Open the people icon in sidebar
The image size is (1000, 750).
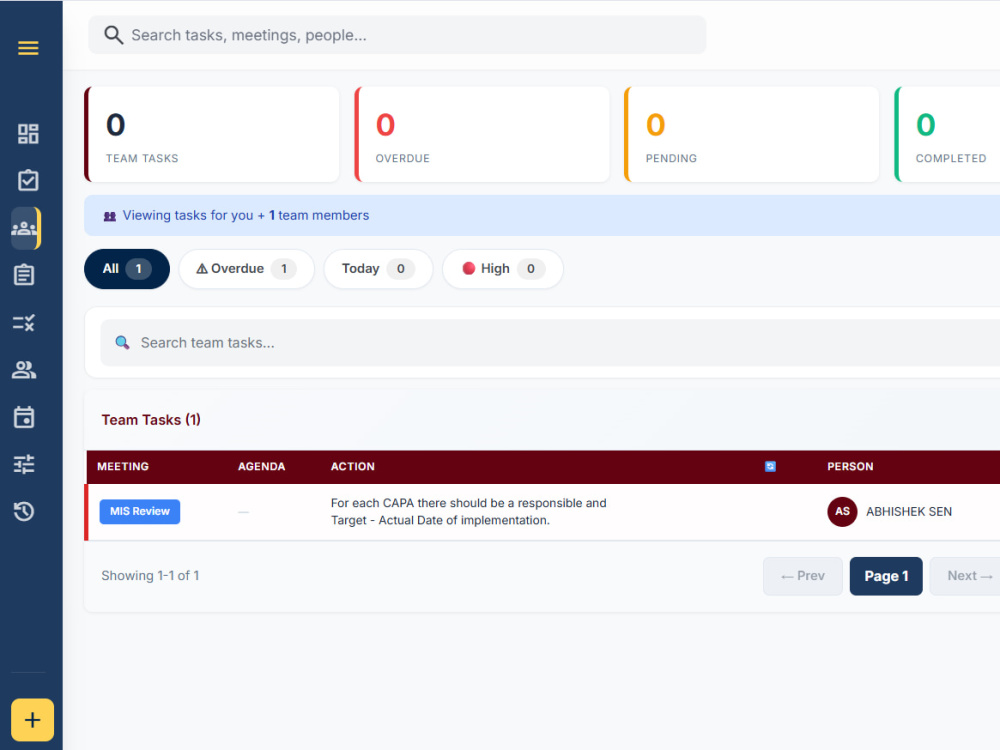(24, 370)
